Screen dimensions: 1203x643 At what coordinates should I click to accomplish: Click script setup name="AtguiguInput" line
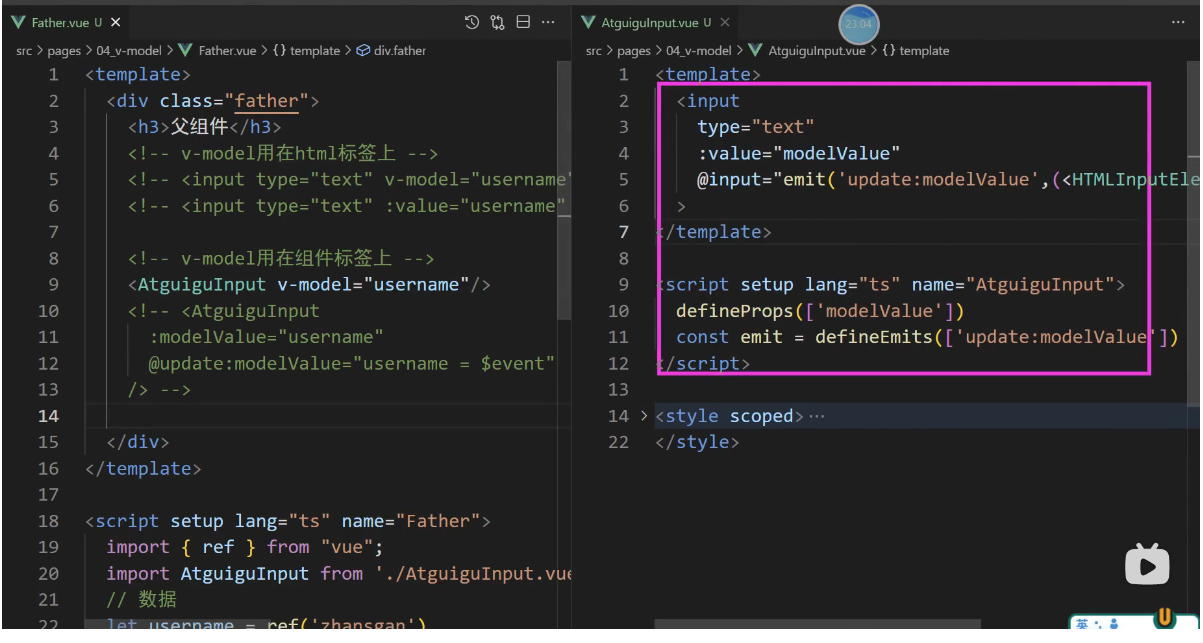pyautogui.click(x=891, y=285)
